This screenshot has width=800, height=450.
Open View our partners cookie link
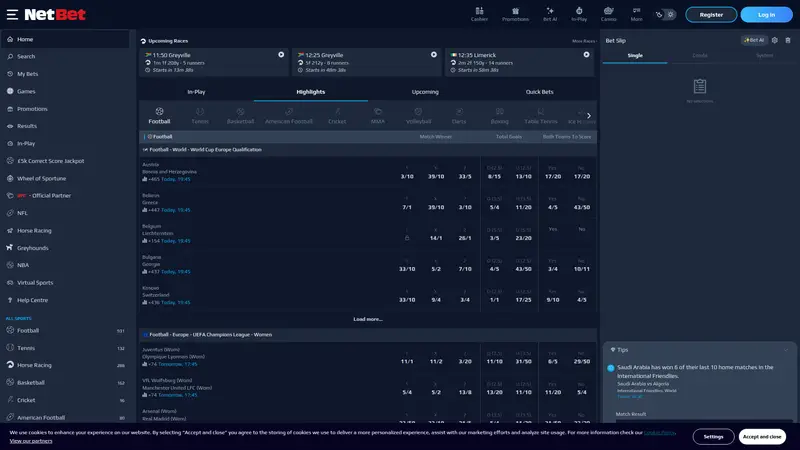[x=31, y=441]
